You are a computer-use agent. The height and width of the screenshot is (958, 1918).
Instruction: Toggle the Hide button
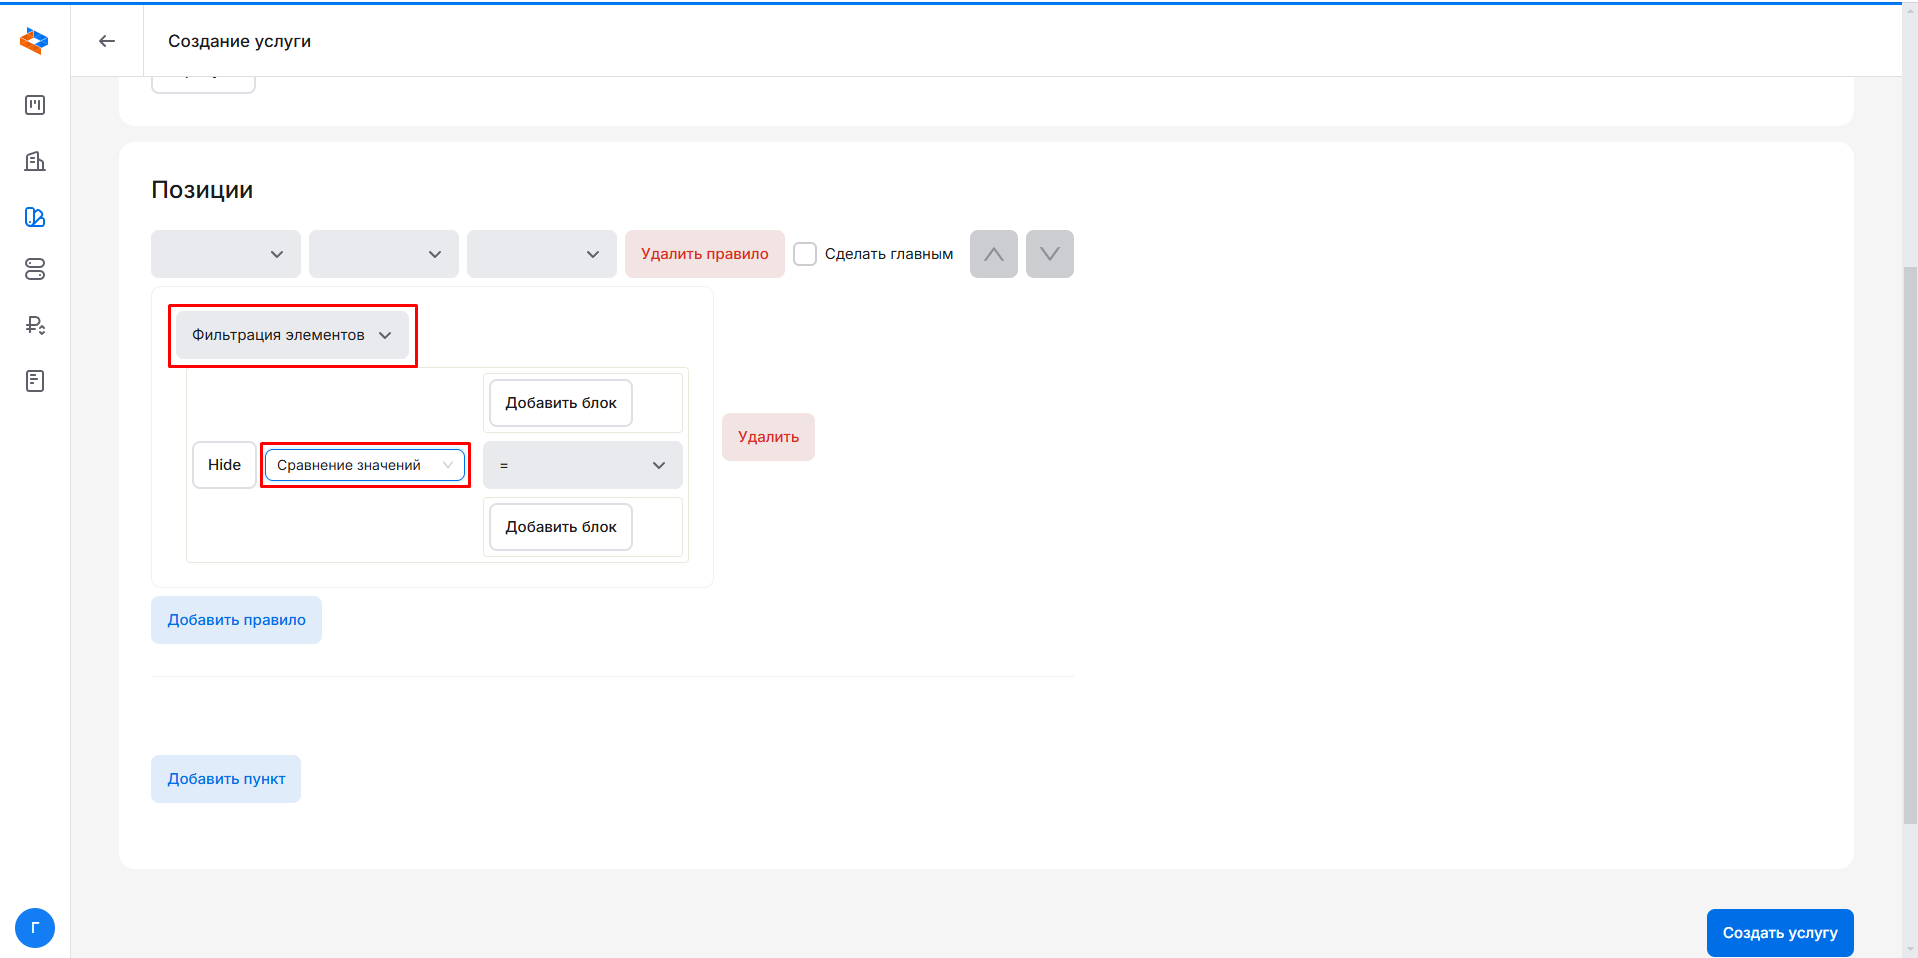[x=224, y=465]
